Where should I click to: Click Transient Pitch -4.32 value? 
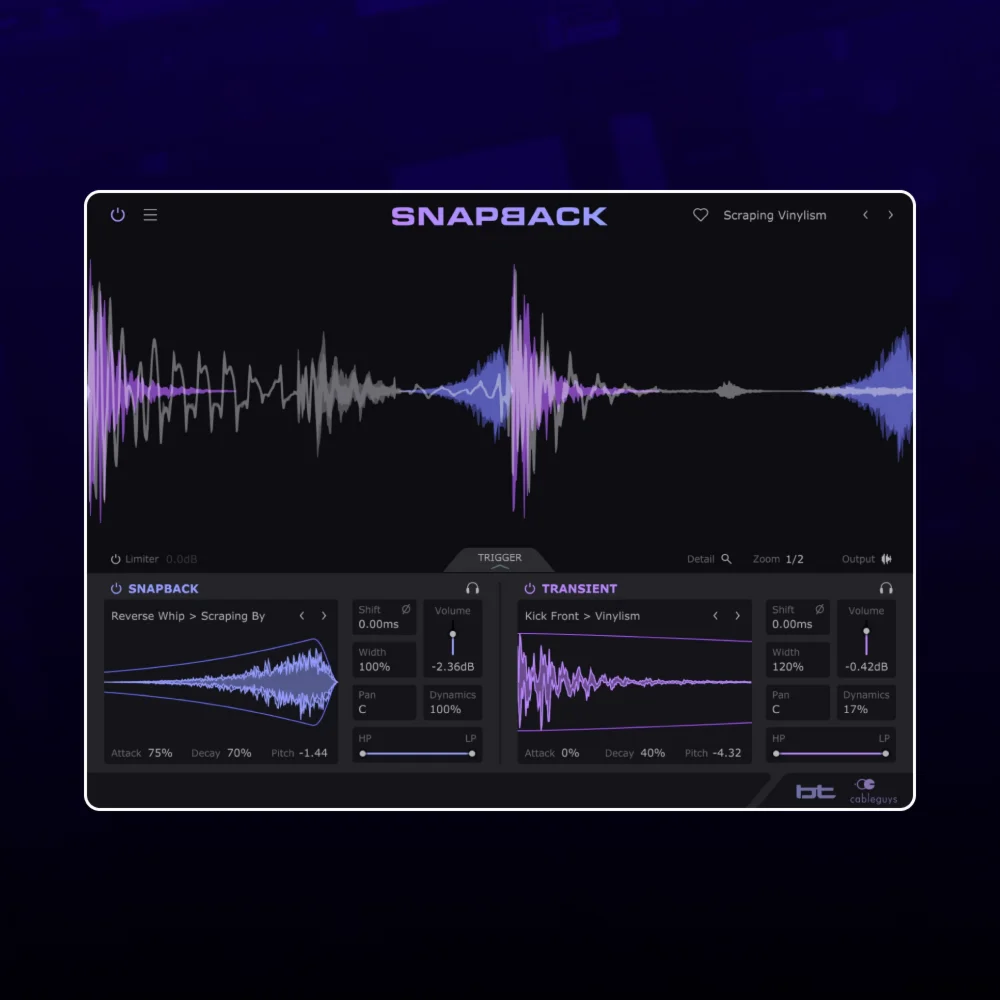727,753
